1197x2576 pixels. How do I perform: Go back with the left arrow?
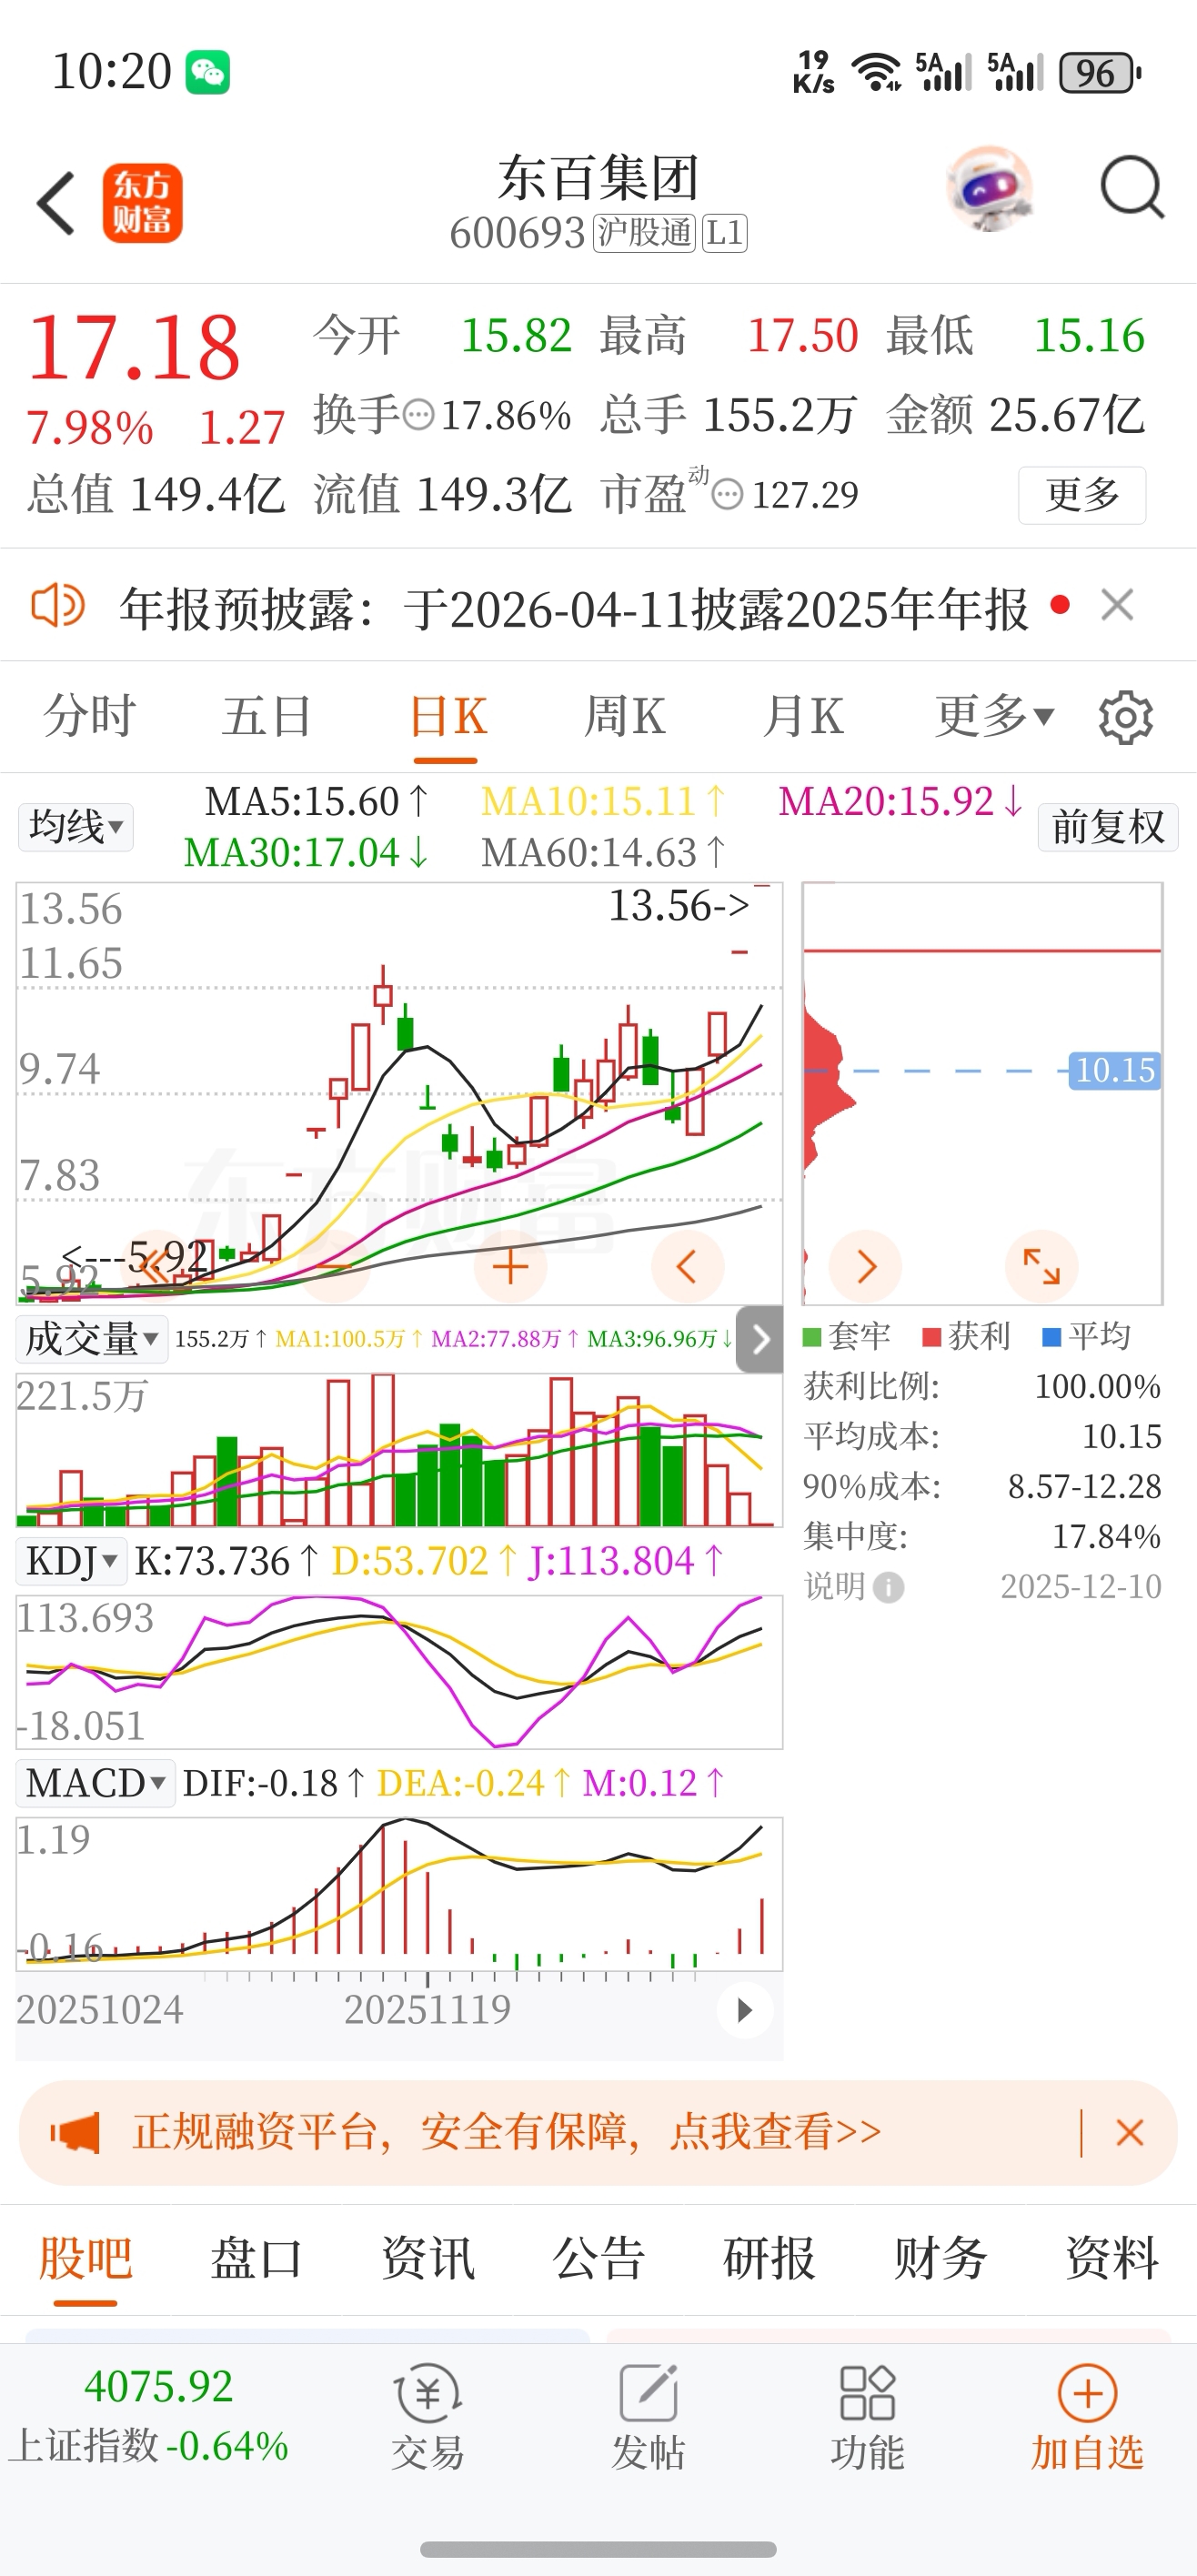click(56, 203)
